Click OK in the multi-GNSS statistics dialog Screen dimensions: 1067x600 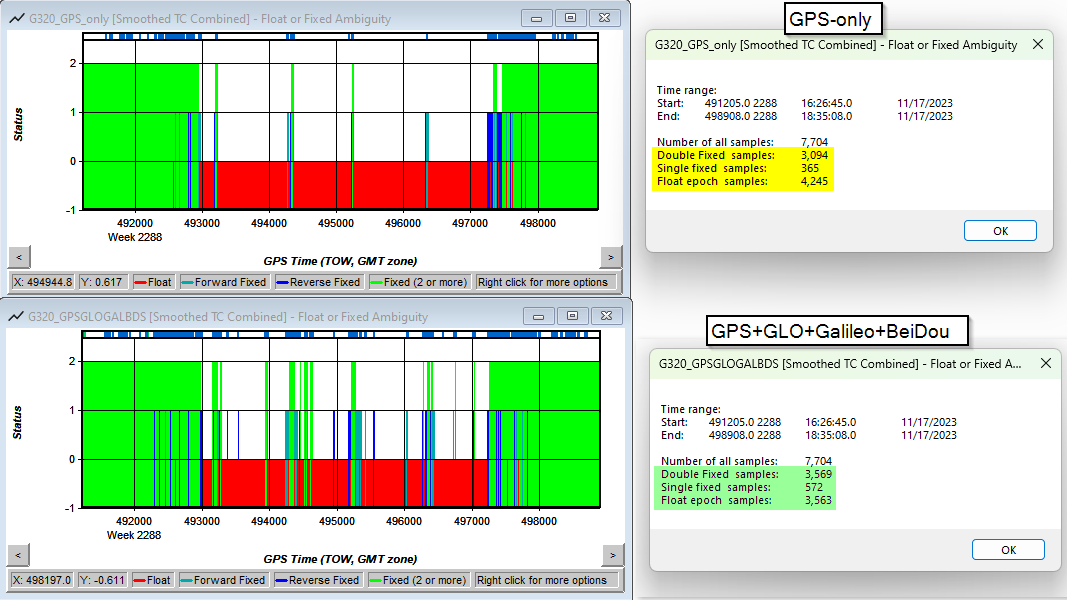[x=1008, y=550]
